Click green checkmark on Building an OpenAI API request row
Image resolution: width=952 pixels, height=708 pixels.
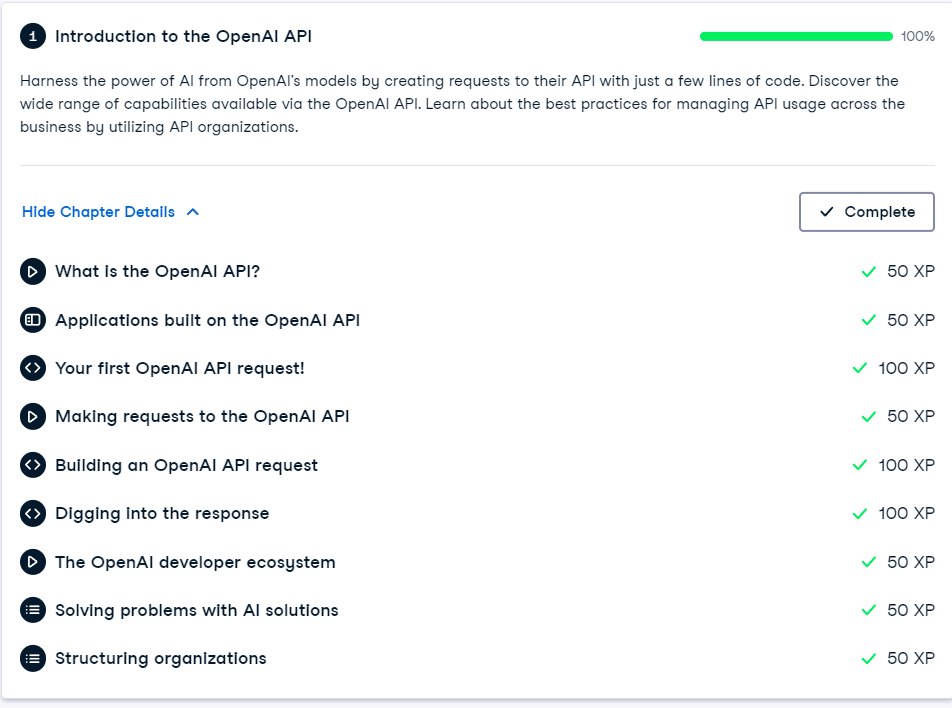tap(860, 465)
